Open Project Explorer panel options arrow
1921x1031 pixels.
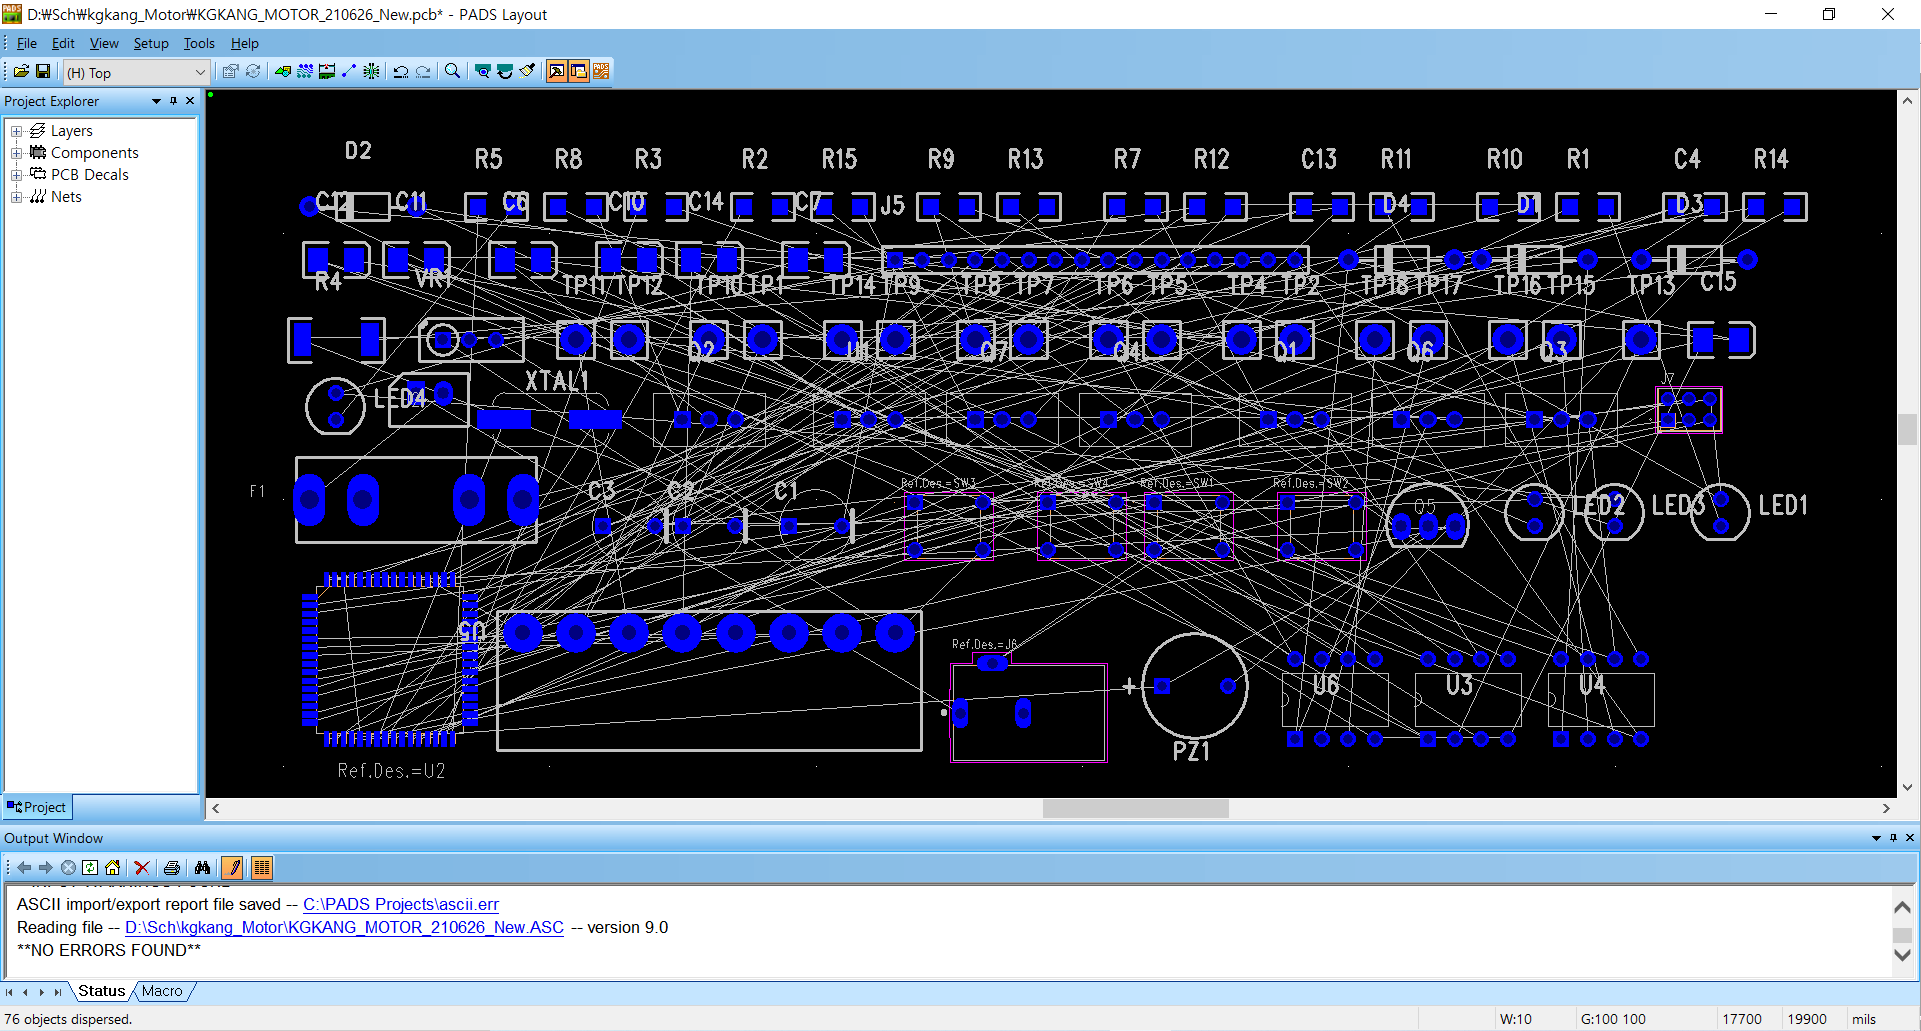(156, 101)
